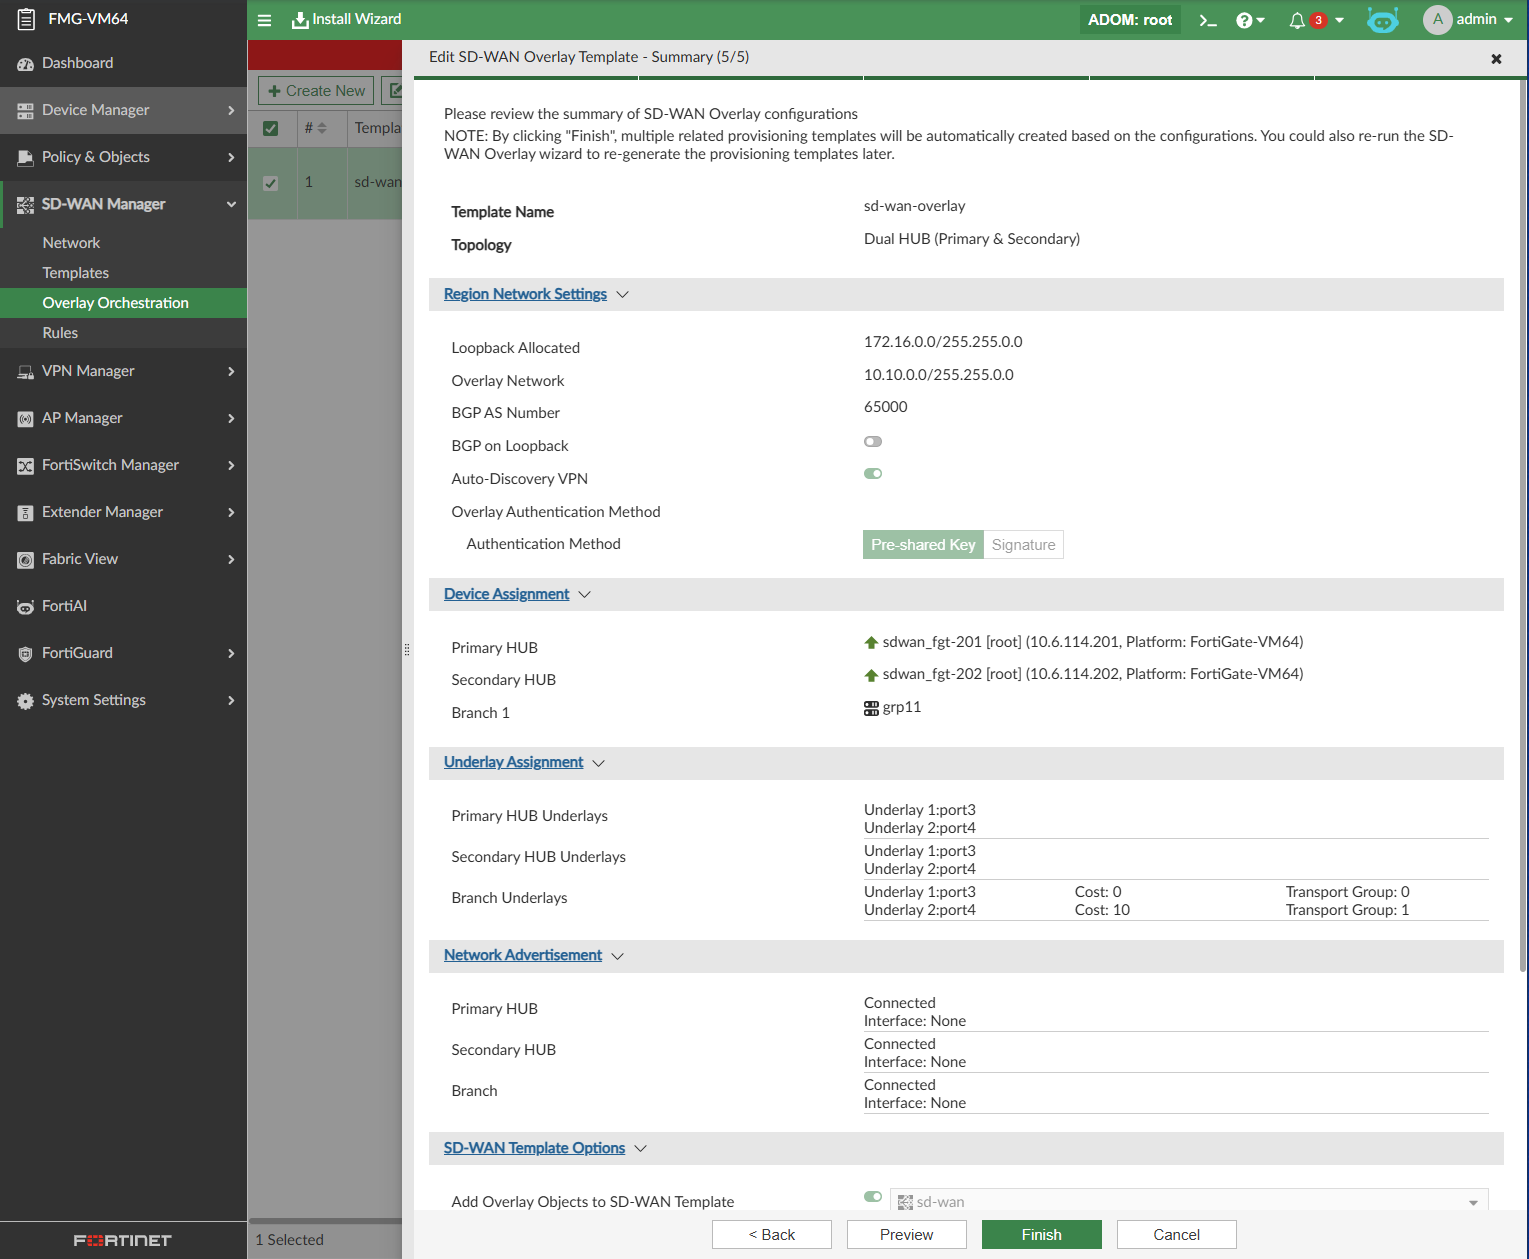Toggle the BGP on Loopback switch
1529x1259 pixels.
point(873,441)
